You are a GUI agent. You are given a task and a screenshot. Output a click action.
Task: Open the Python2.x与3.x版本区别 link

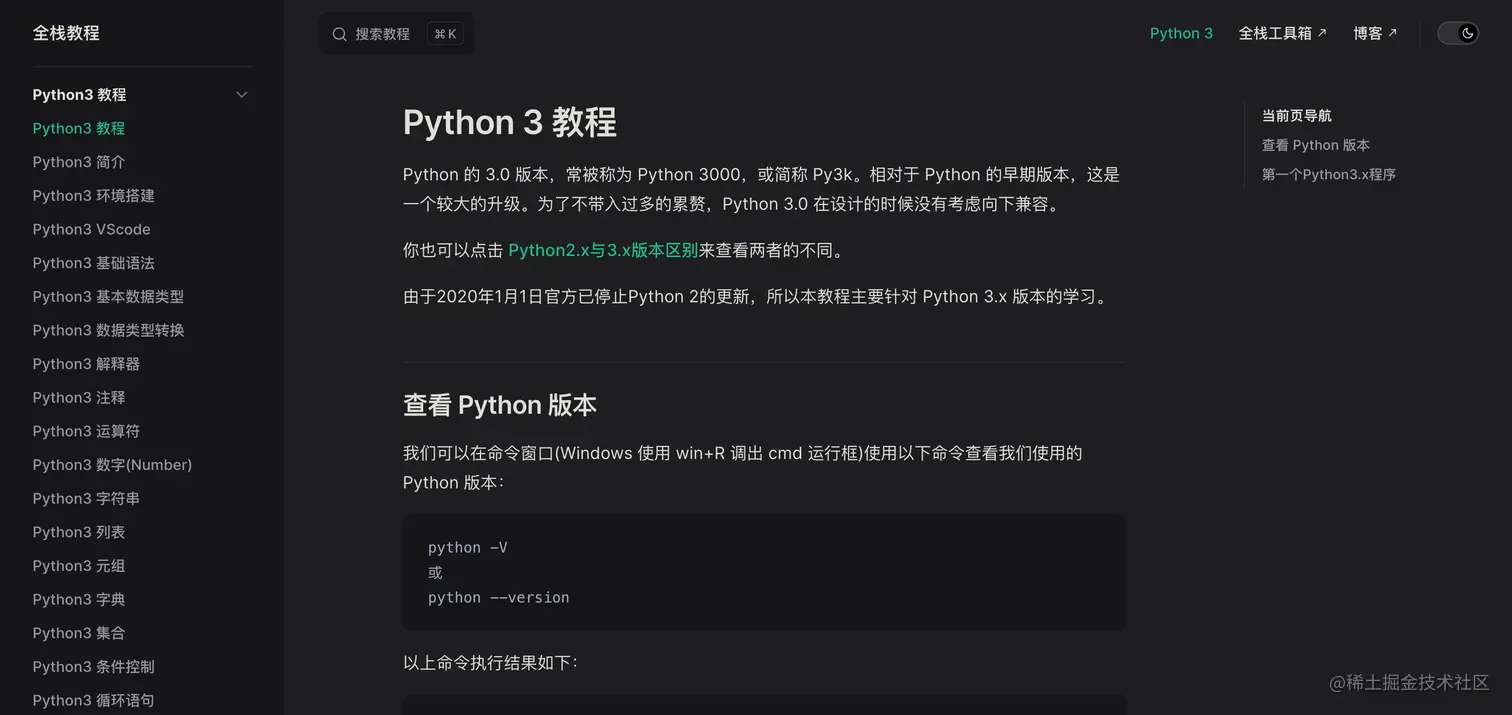(x=603, y=250)
